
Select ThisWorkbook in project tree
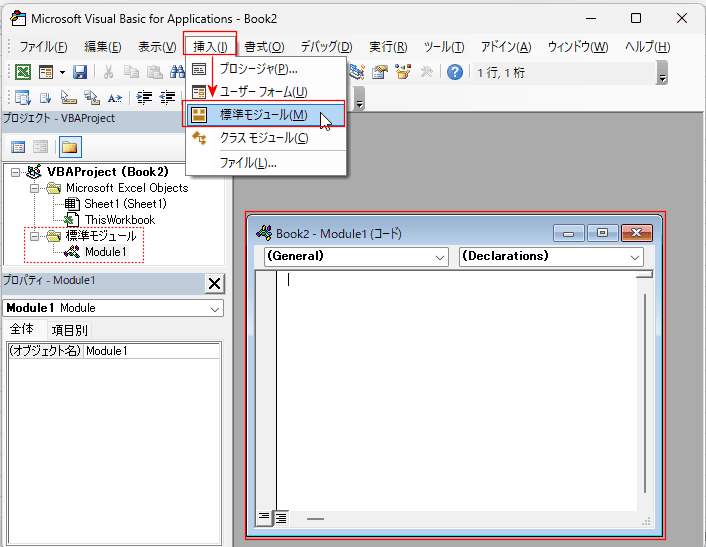click(120, 220)
